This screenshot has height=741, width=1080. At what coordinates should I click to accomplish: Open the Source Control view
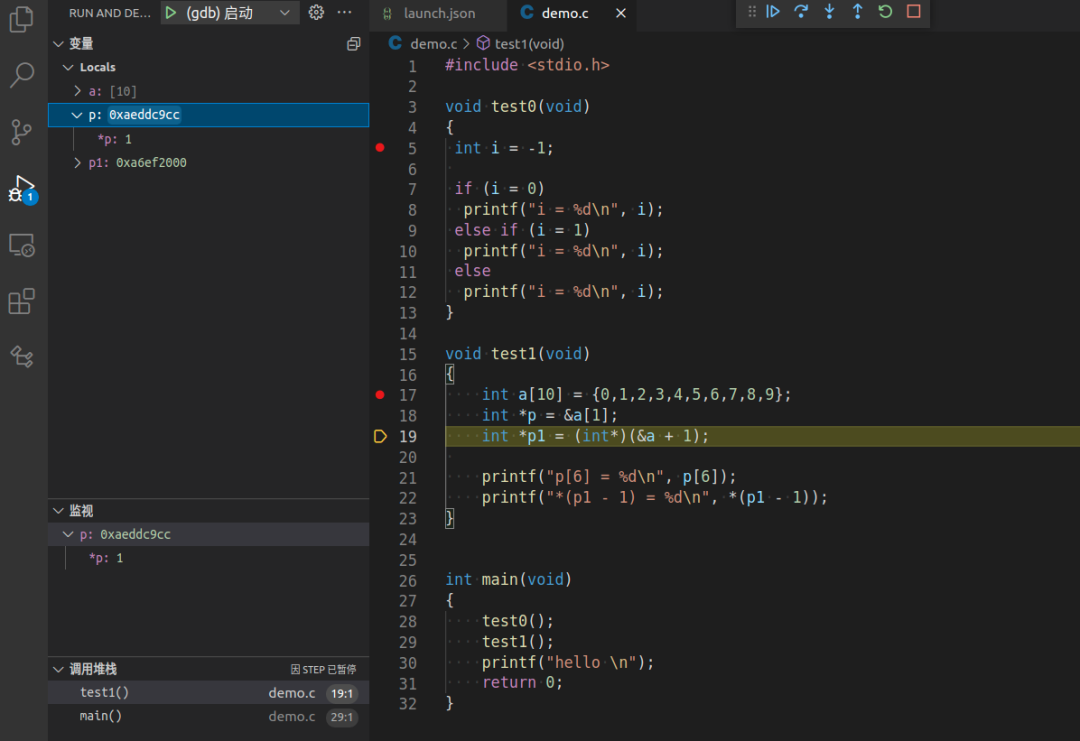click(x=21, y=131)
